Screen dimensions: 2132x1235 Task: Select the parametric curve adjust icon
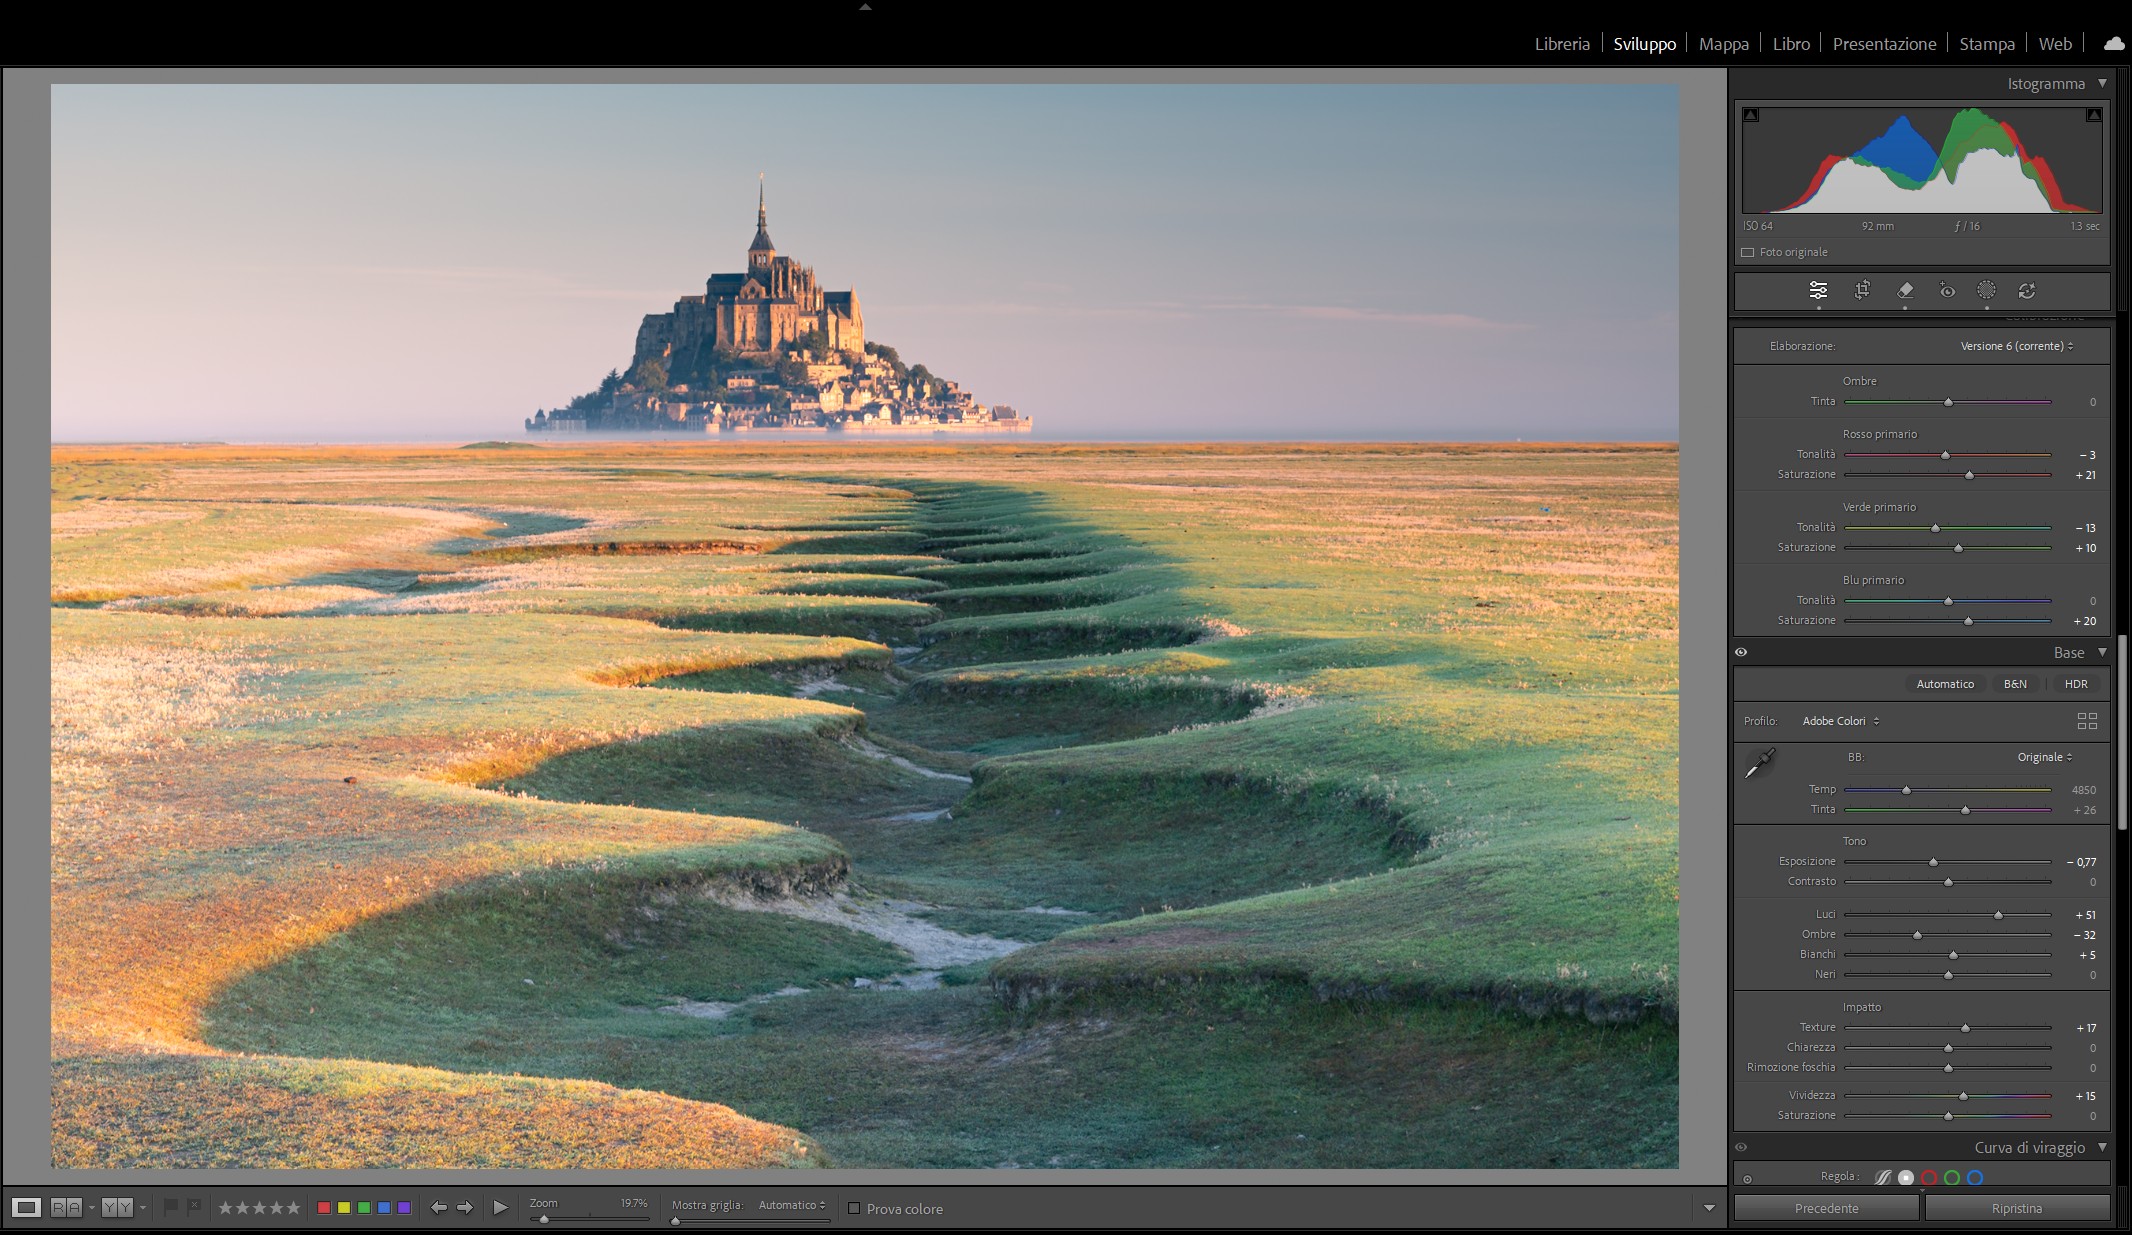[x=1883, y=1177]
